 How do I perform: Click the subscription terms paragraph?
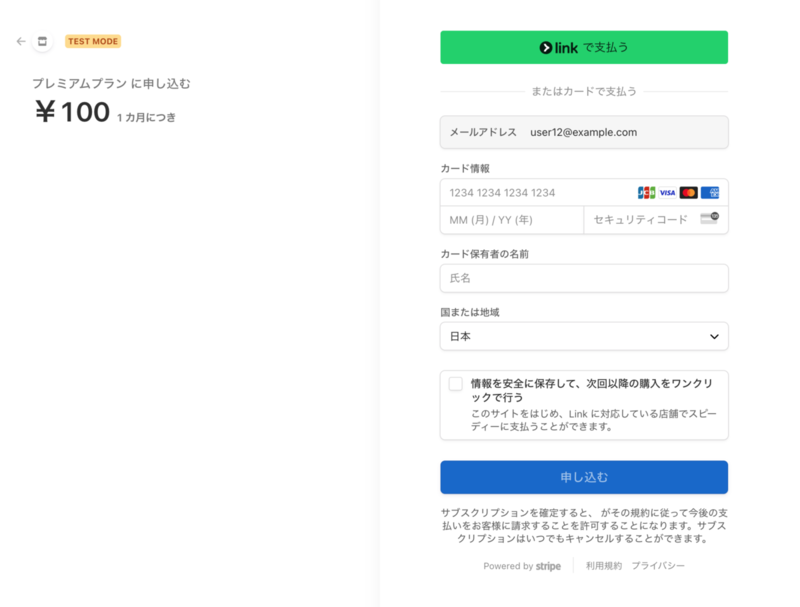pyautogui.click(x=584, y=525)
